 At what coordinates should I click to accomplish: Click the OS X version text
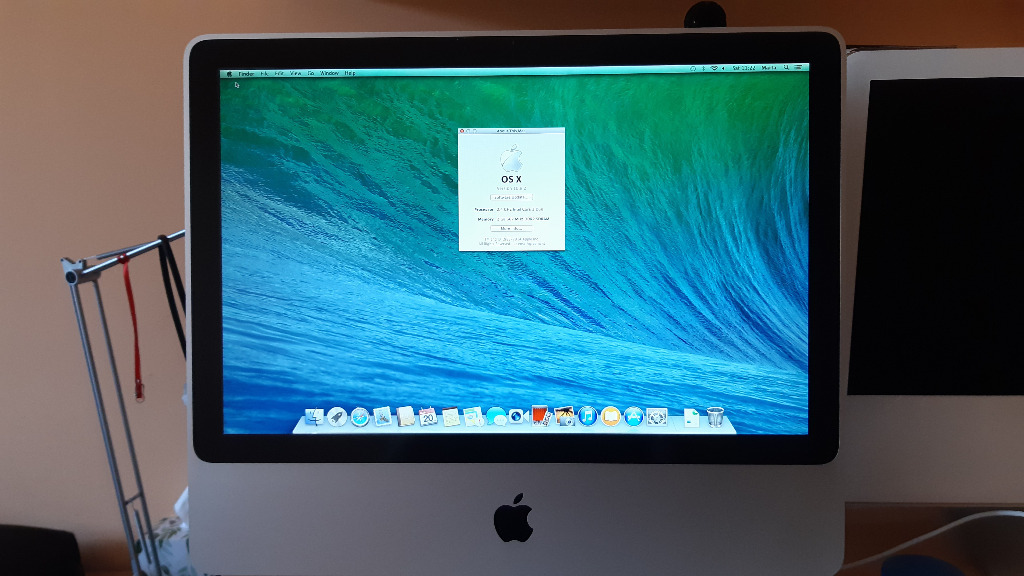pyautogui.click(x=511, y=188)
